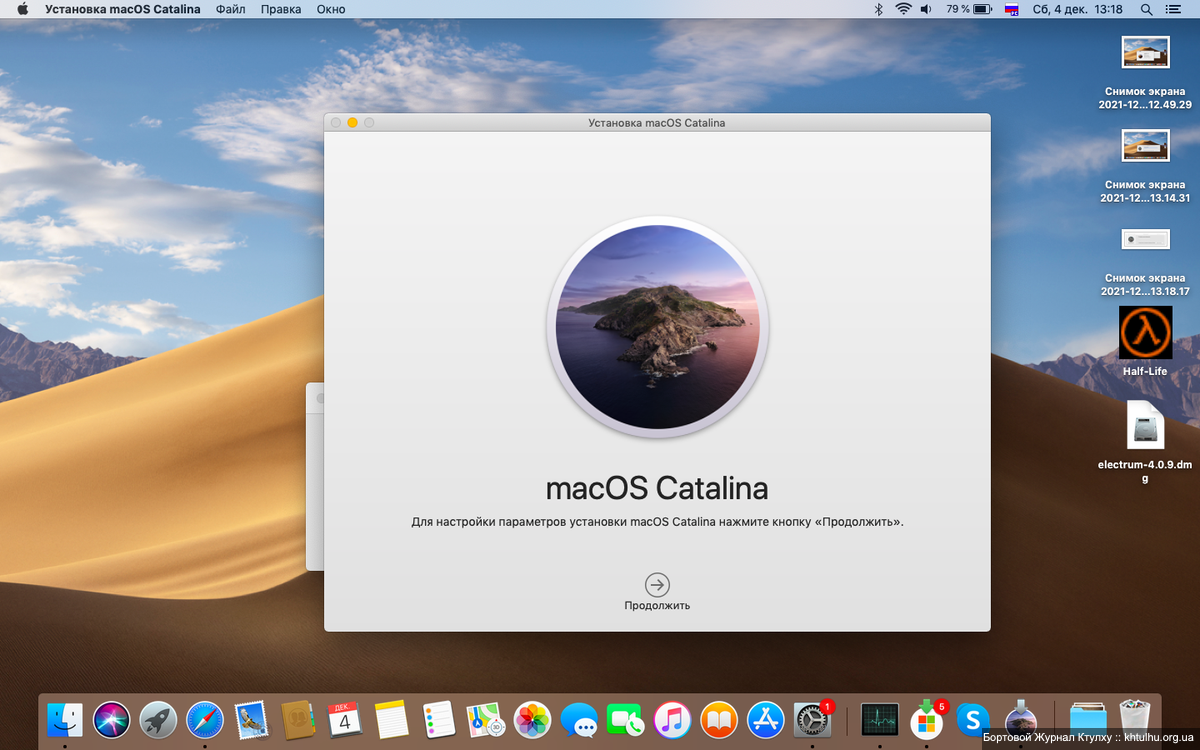
Task: Open the Notes app
Action: [x=392, y=719]
